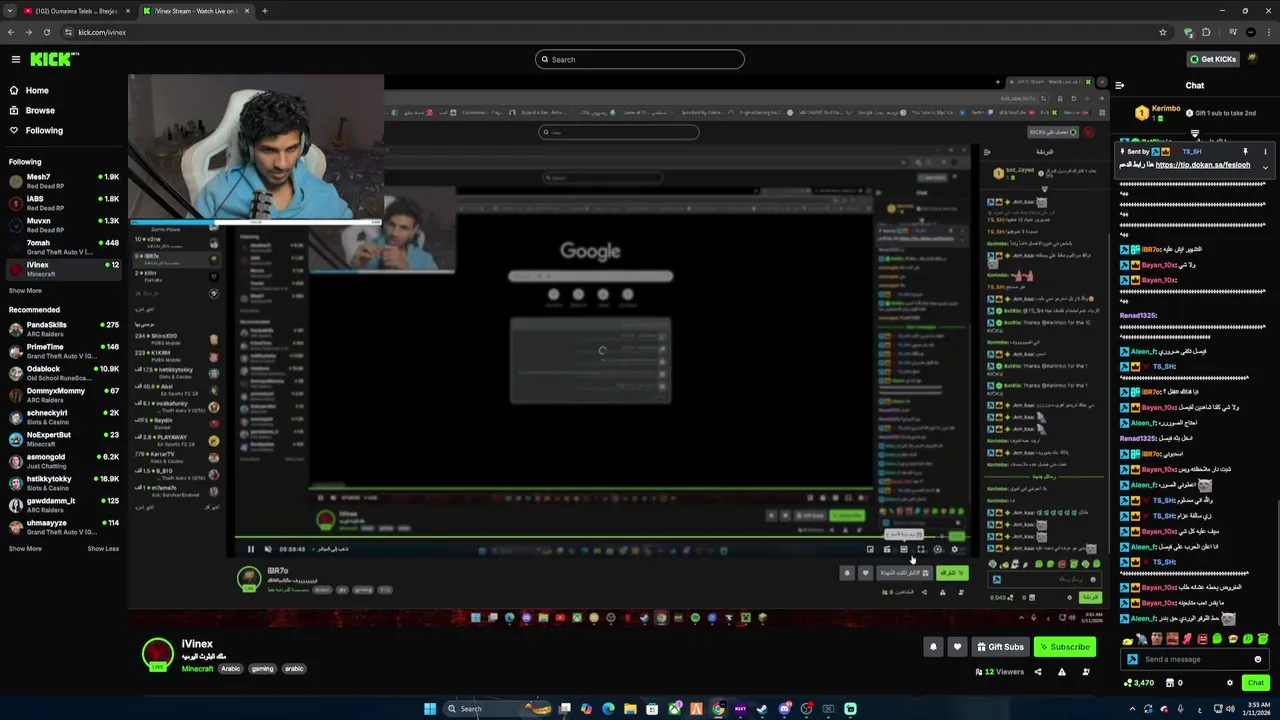Click the gaming tag
This screenshot has height=720, width=1280.
tap(262, 668)
